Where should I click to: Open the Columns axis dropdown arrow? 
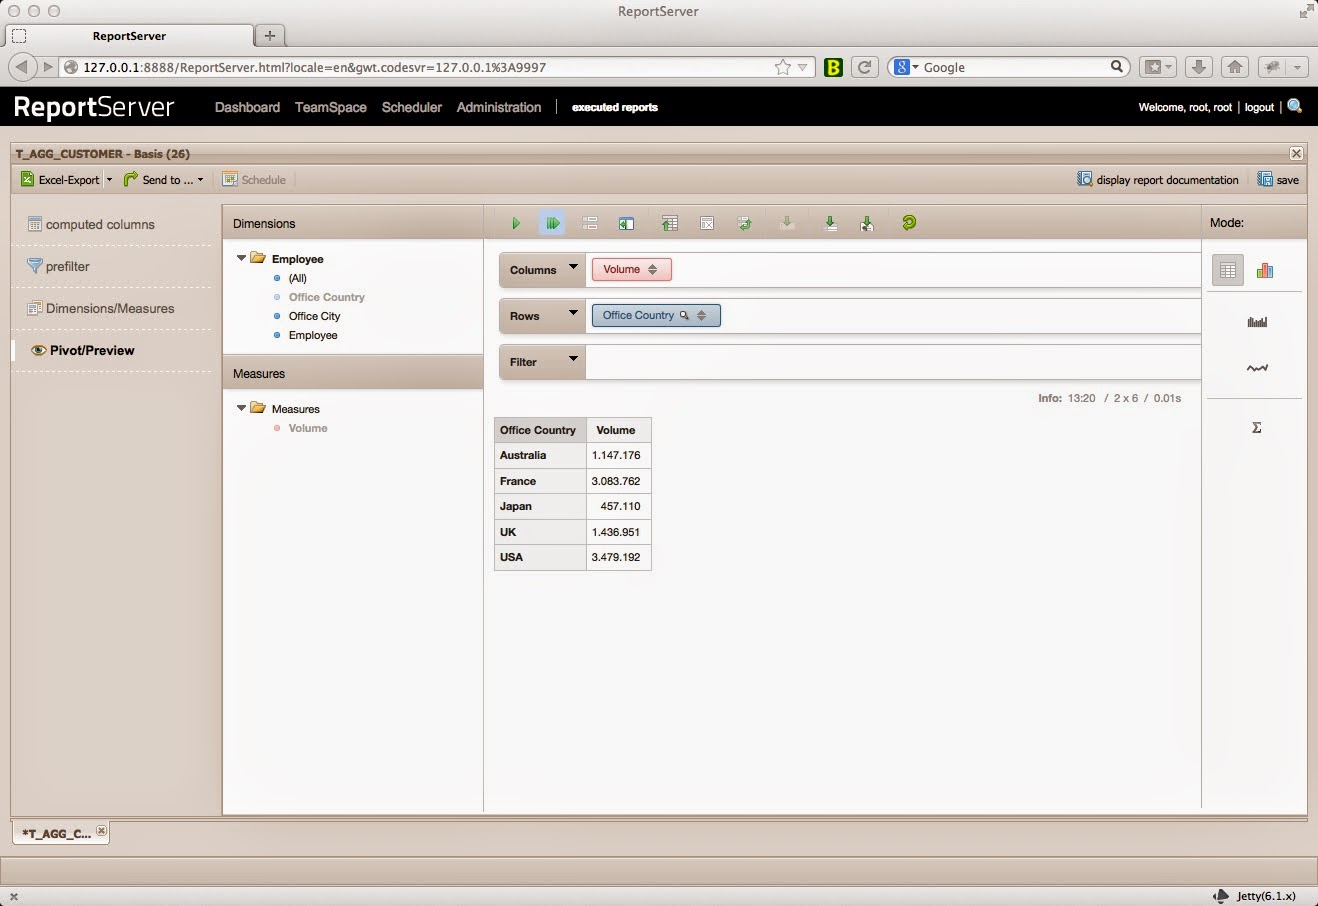(573, 267)
